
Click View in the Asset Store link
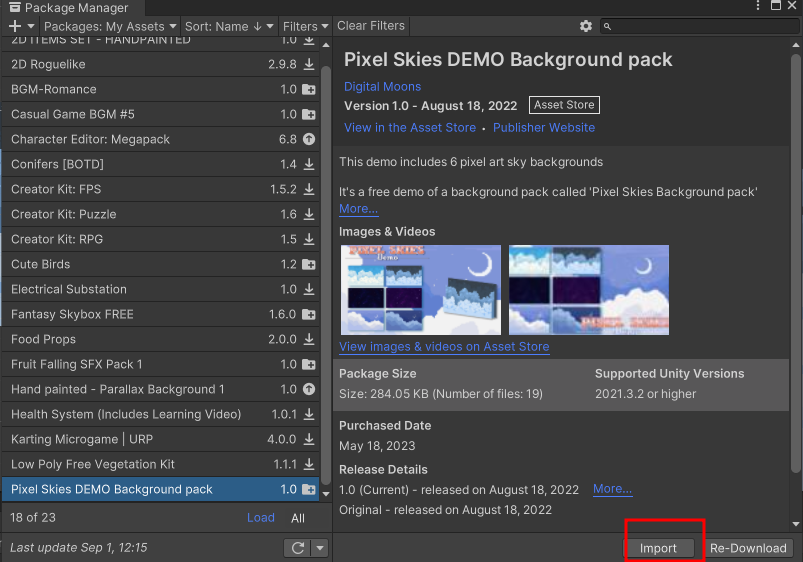pyautogui.click(x=410, y=128)
